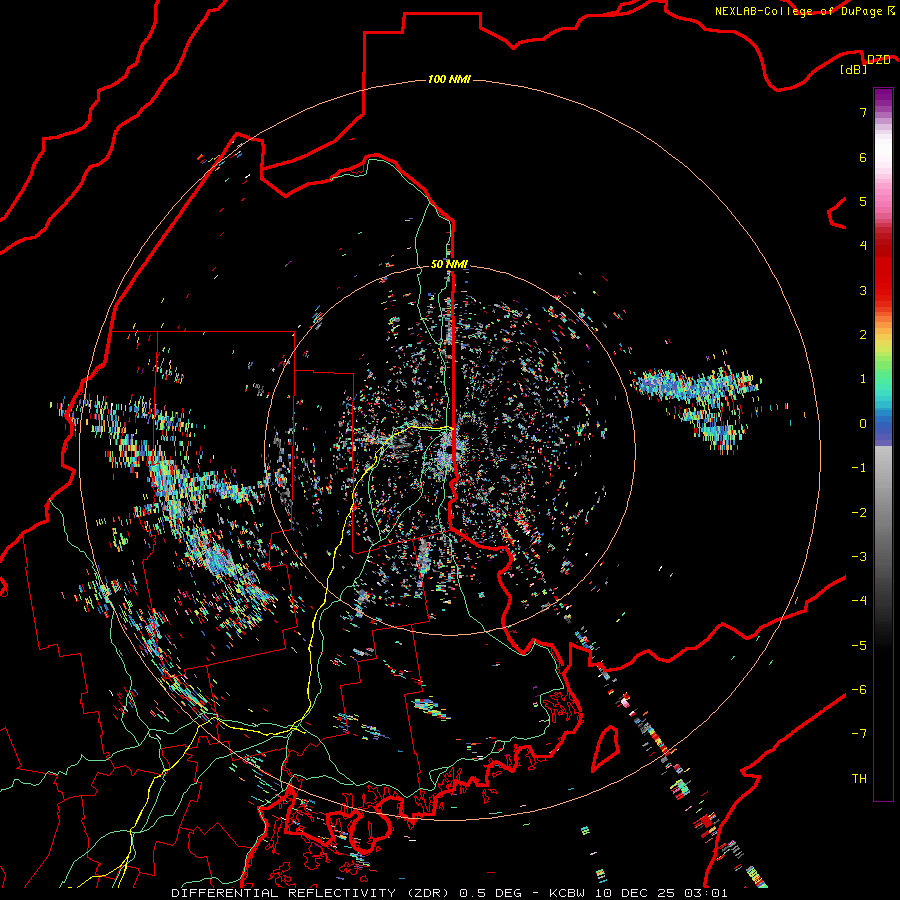The image size is (900, 900).
Task: Click the ZDR color scale bar
Action: 883,444
